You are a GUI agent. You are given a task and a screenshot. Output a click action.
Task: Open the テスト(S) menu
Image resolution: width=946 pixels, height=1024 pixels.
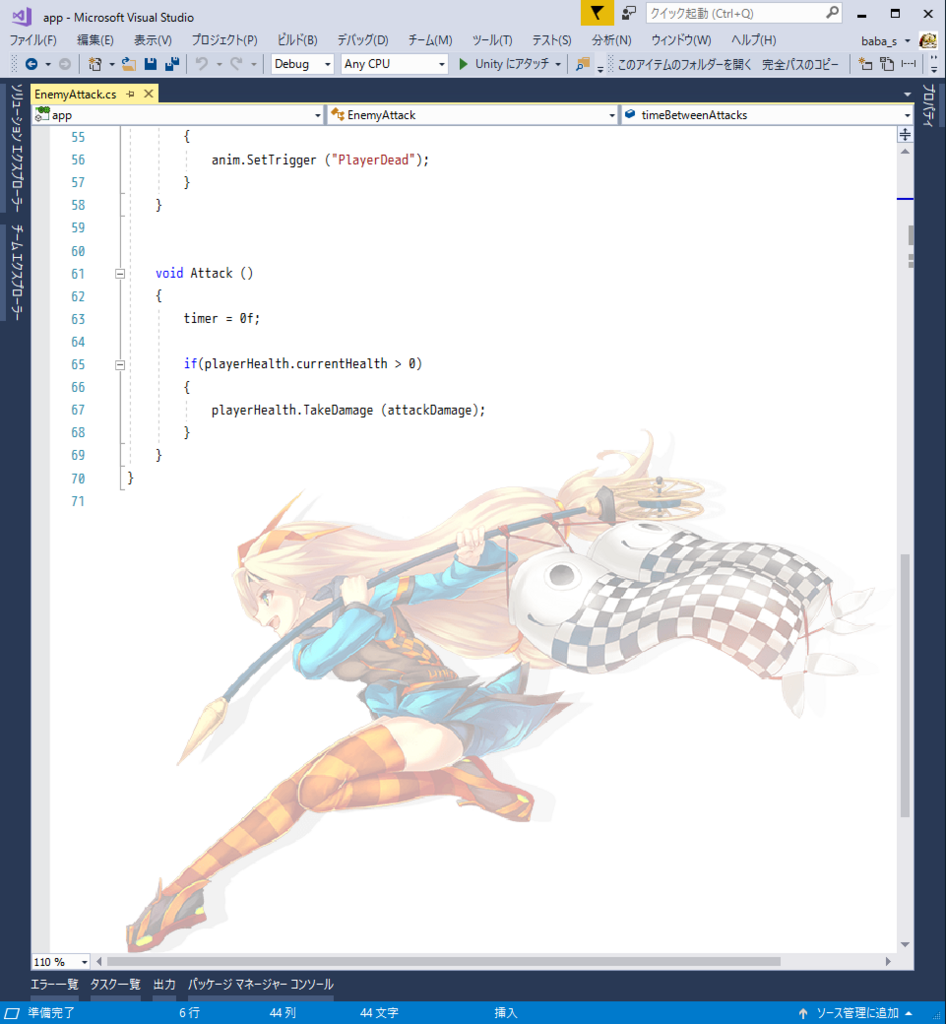(x=552, y=40)
